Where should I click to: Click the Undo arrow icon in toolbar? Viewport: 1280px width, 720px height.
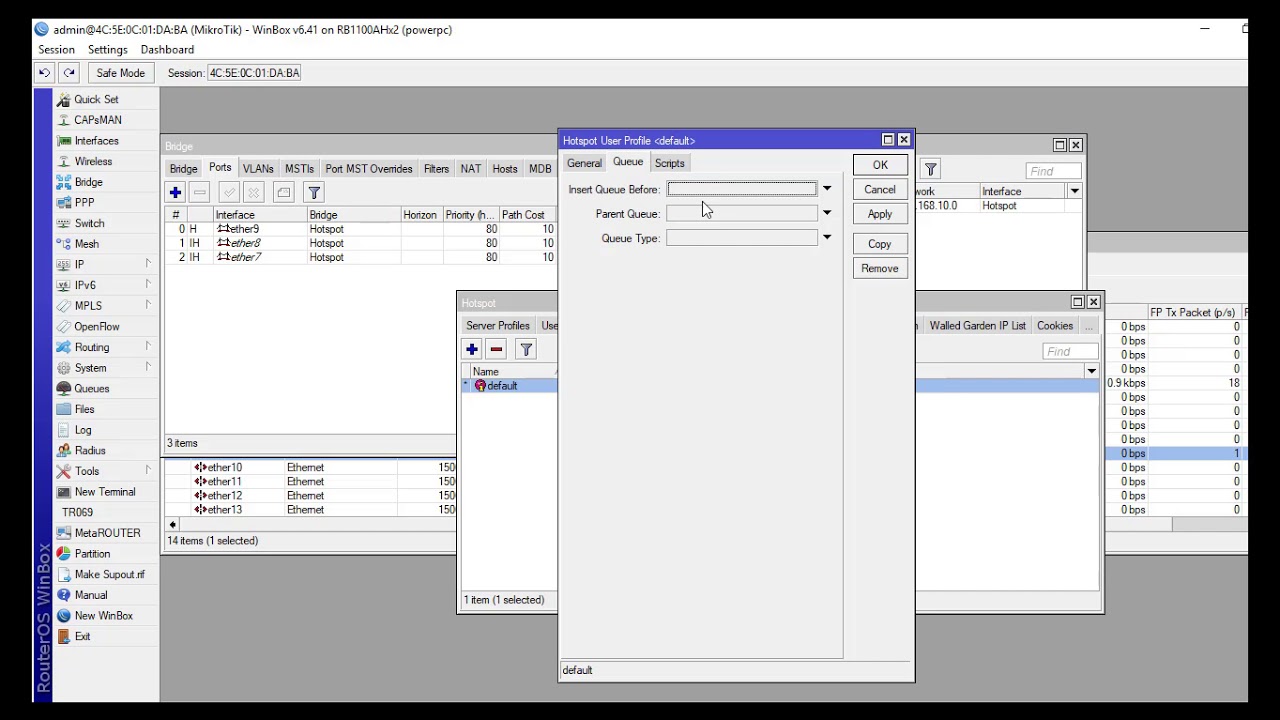coord(44,73)
